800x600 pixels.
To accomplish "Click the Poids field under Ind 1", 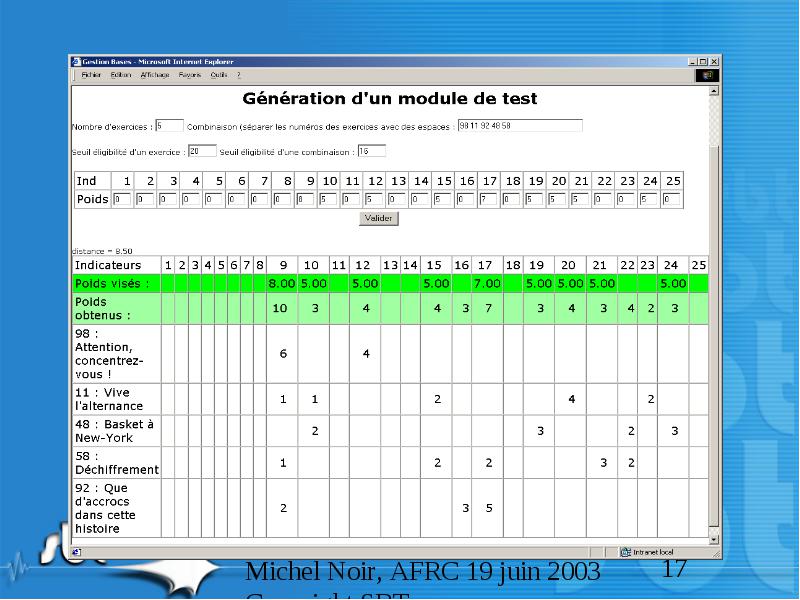I will (x=121, y=199).
